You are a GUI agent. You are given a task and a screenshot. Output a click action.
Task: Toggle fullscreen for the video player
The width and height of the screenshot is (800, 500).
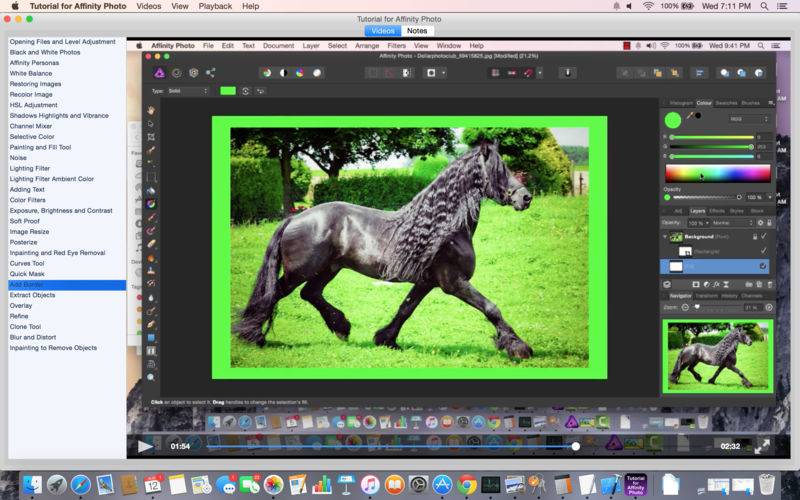click(x=762, y=446)
